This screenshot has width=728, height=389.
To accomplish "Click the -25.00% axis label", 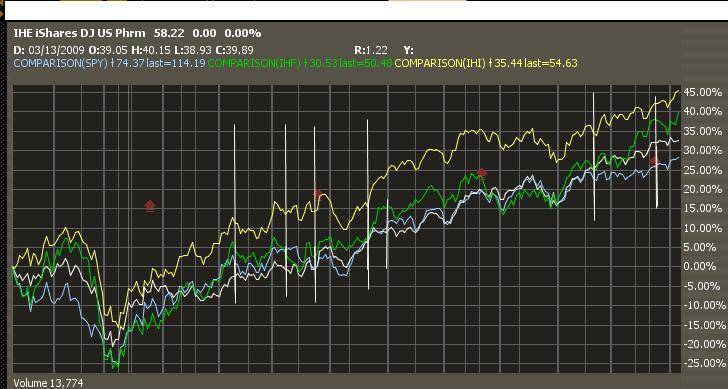I will [x=703, y=363].
